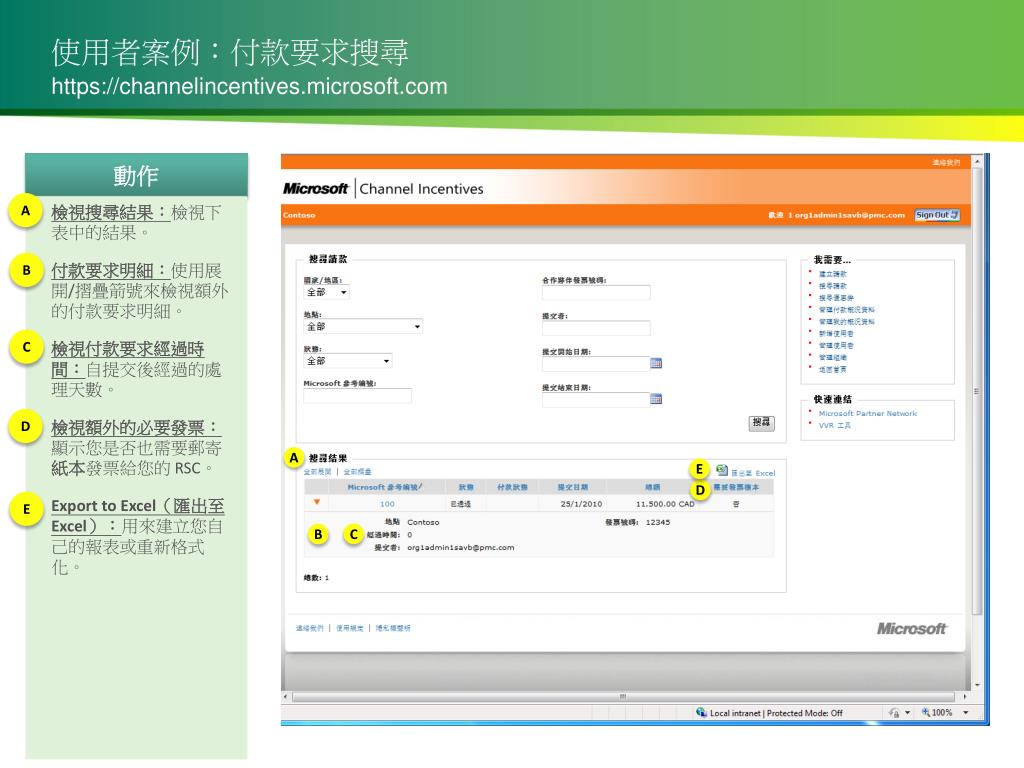Sort by the 付款狀態 payment status header
Screen dimensions: 1024x768
[513, 487]
